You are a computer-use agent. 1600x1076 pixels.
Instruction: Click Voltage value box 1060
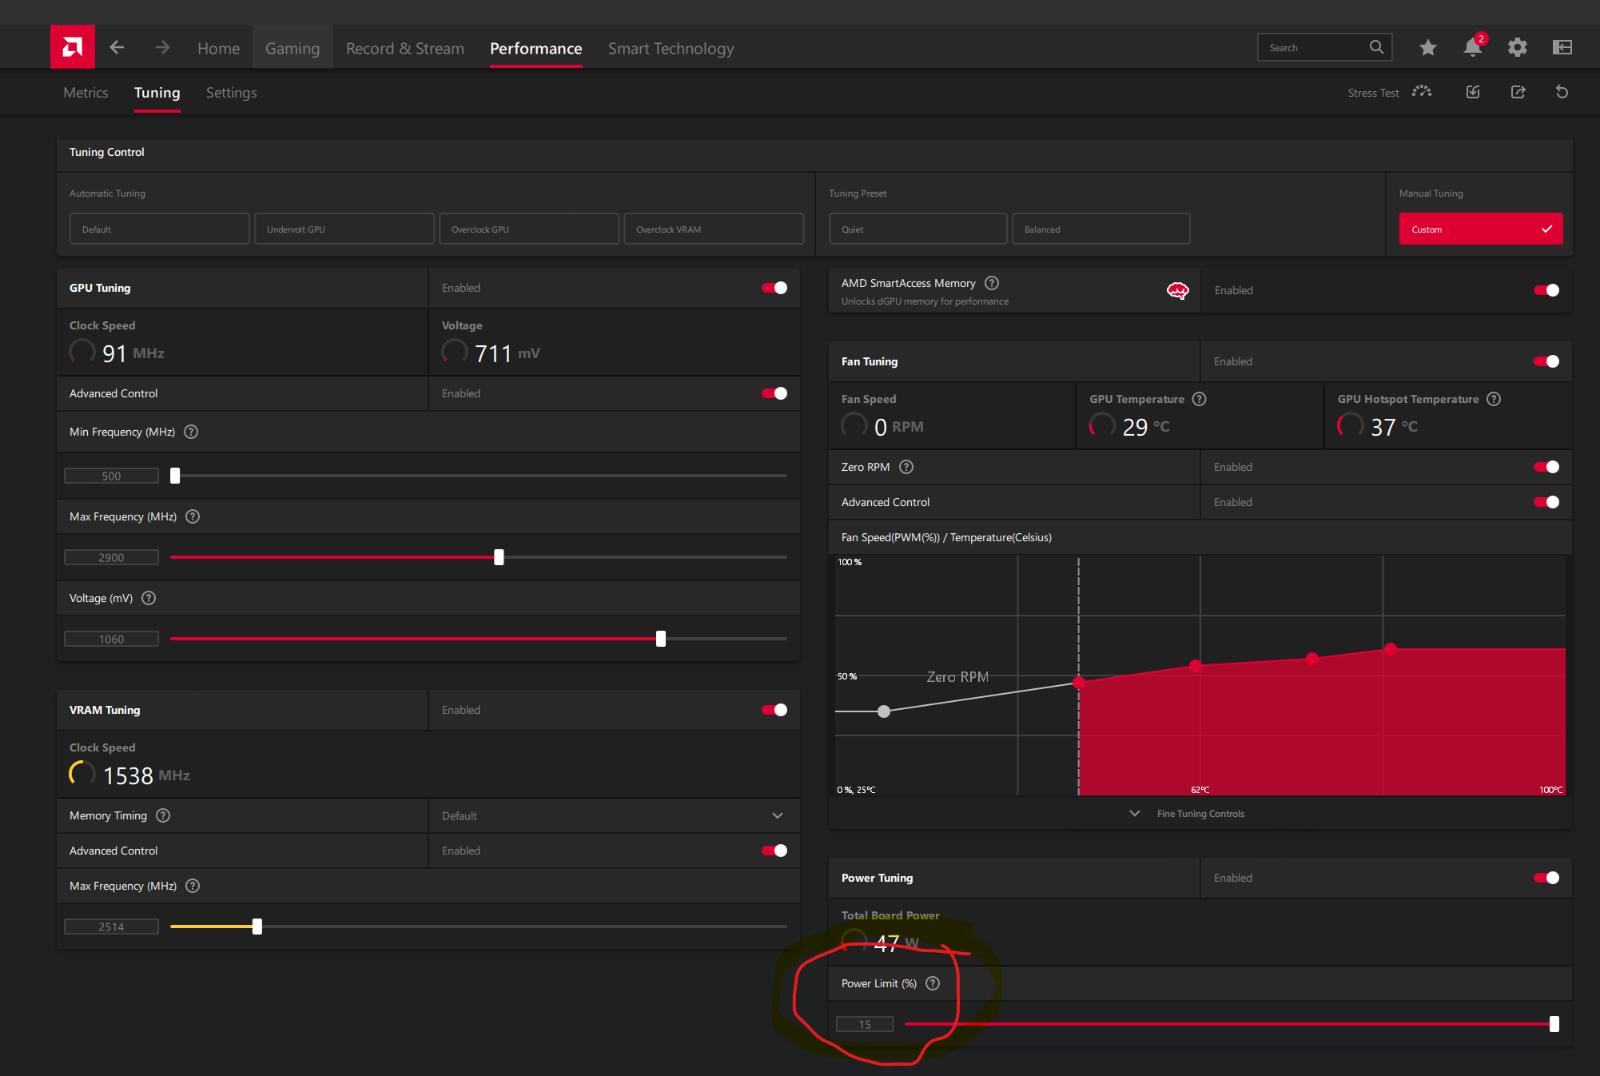(111, 639)
